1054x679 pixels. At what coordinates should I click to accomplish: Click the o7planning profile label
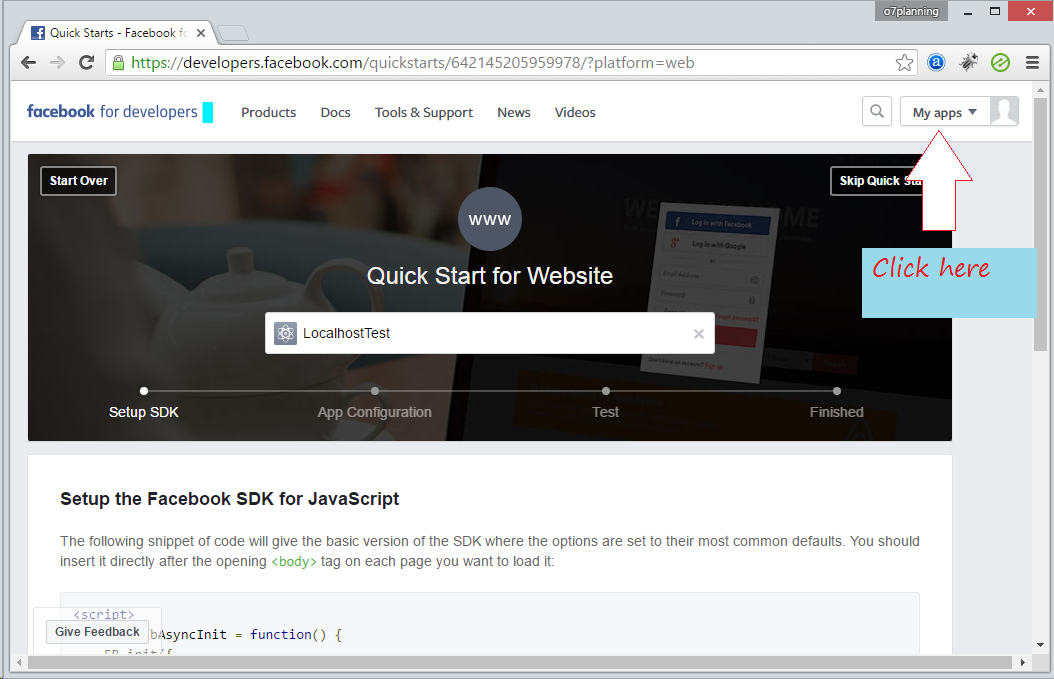[x=911, y=11]
